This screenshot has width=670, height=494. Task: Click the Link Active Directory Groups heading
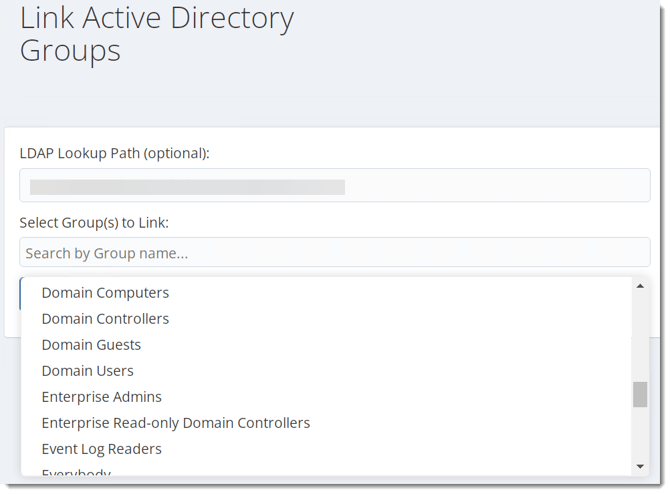coord(157,33)
